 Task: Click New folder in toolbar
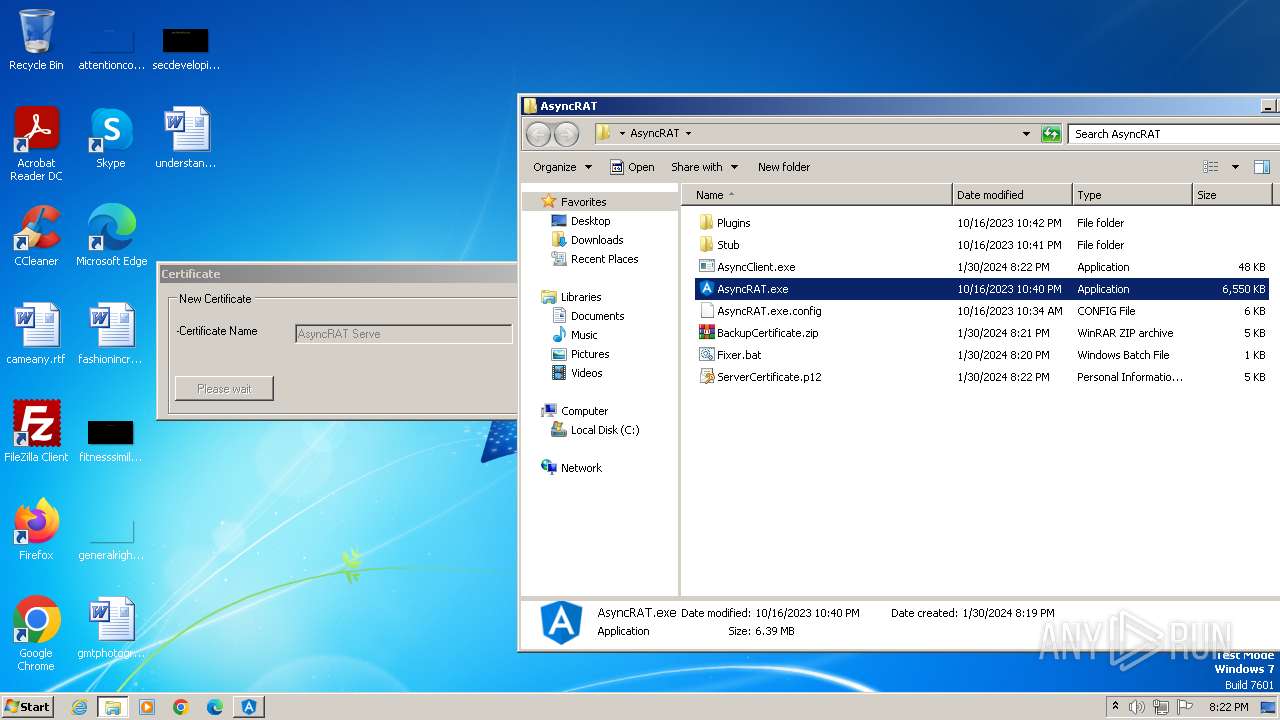pos(784,167)
